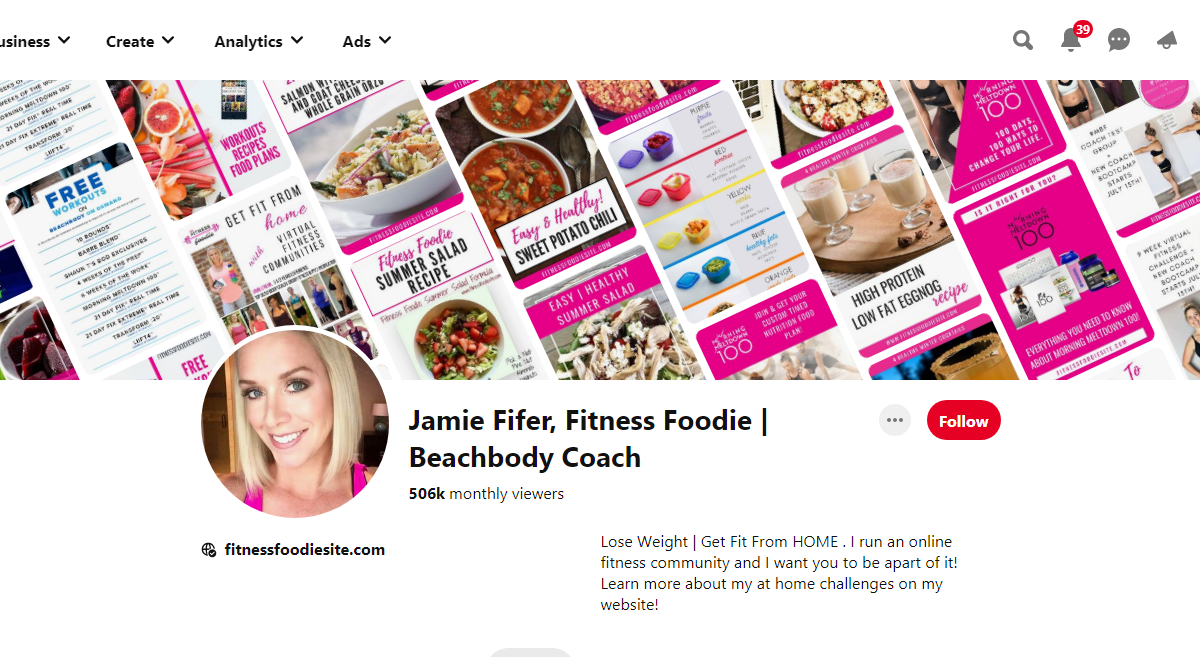Click Jamie Fifer's profile photo
Screen dimensions: 1200x657
click(x=297, y=422)
